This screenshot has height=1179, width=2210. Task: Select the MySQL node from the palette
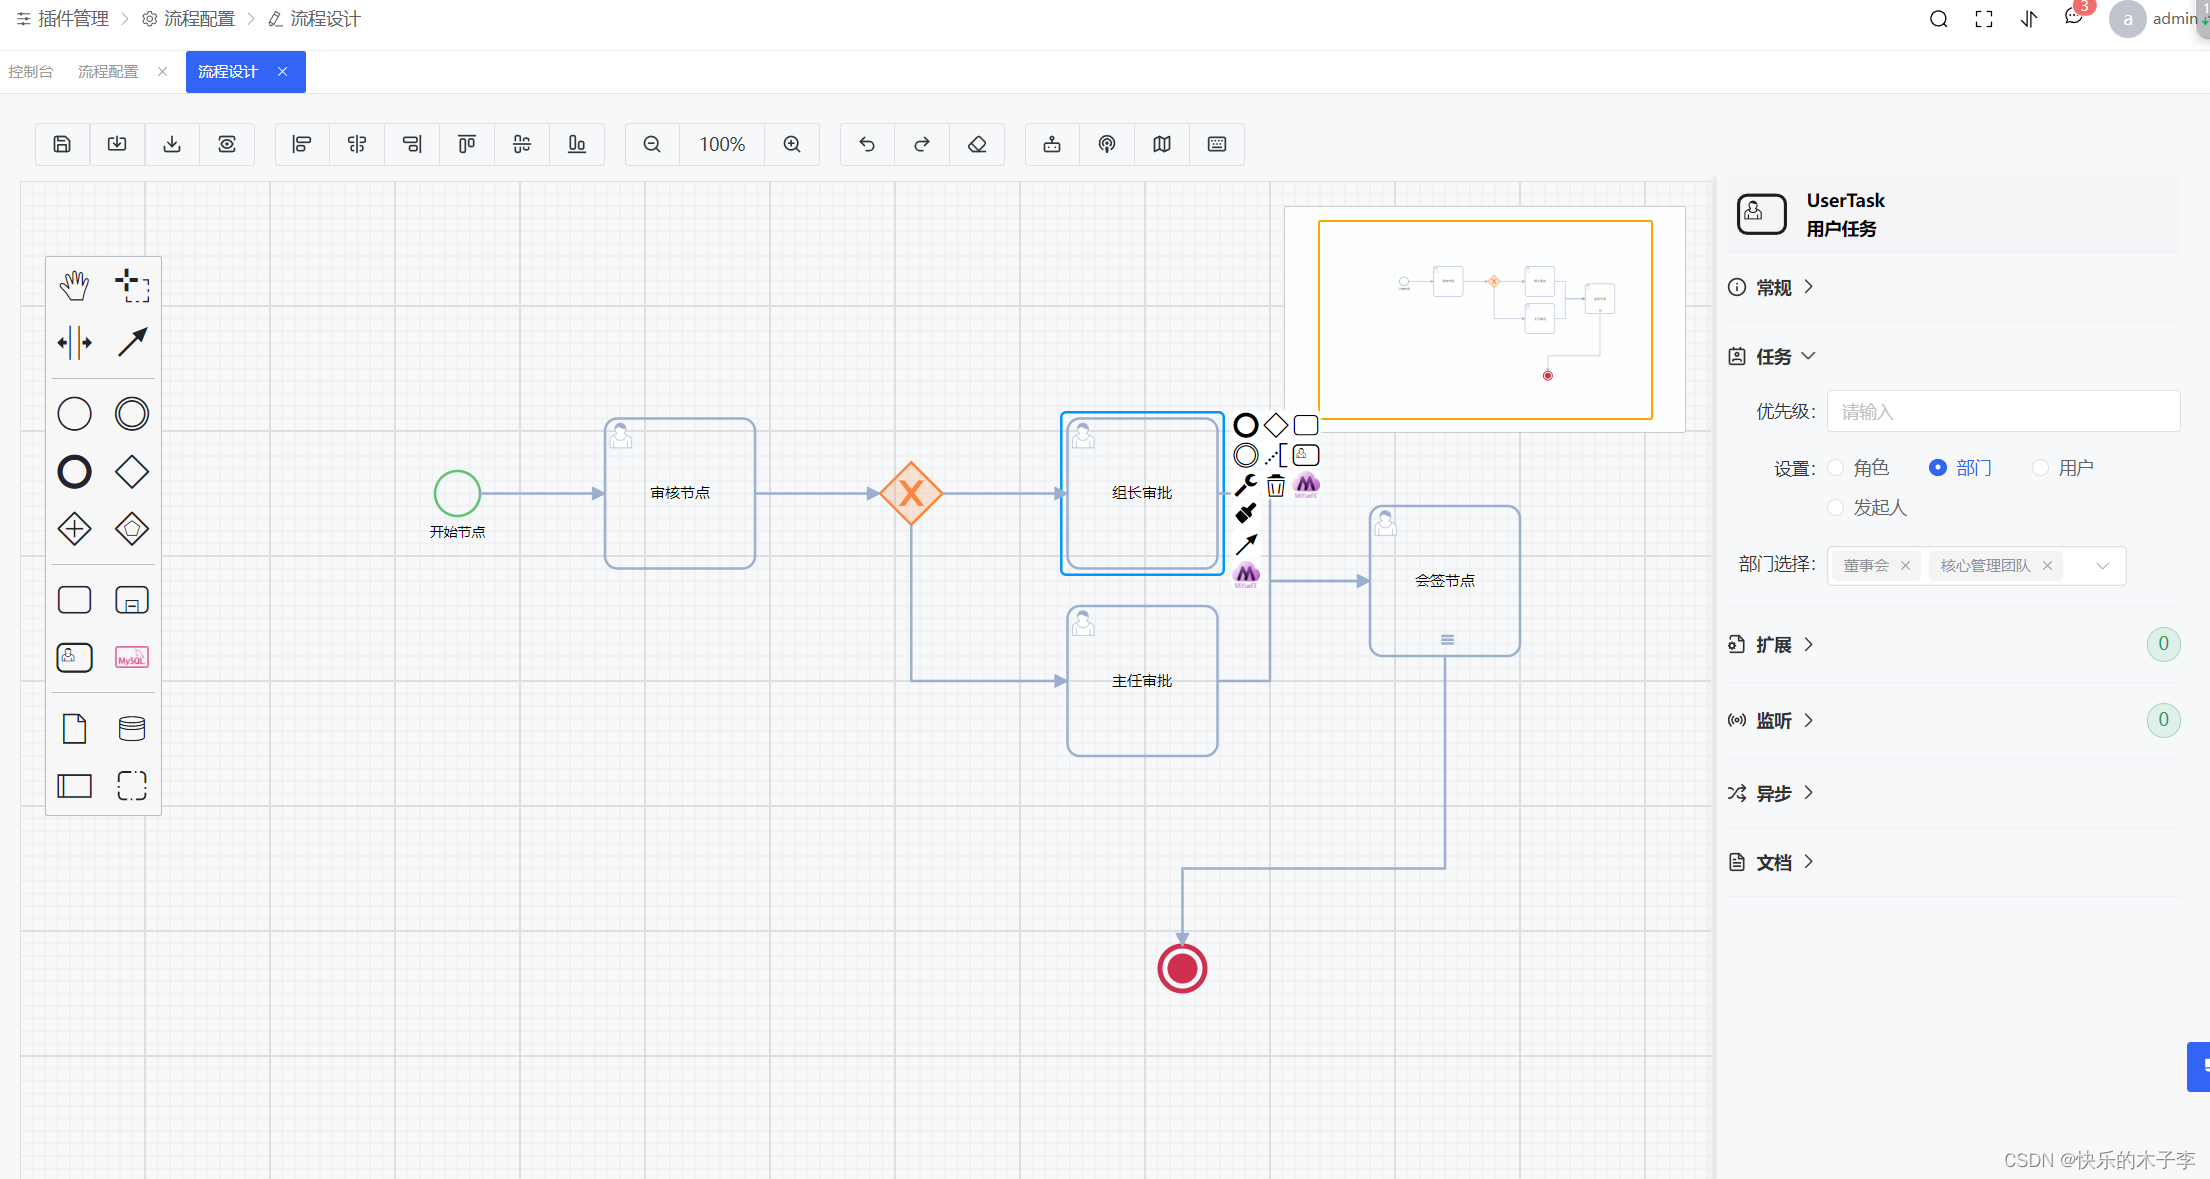(x=131, y=657)
